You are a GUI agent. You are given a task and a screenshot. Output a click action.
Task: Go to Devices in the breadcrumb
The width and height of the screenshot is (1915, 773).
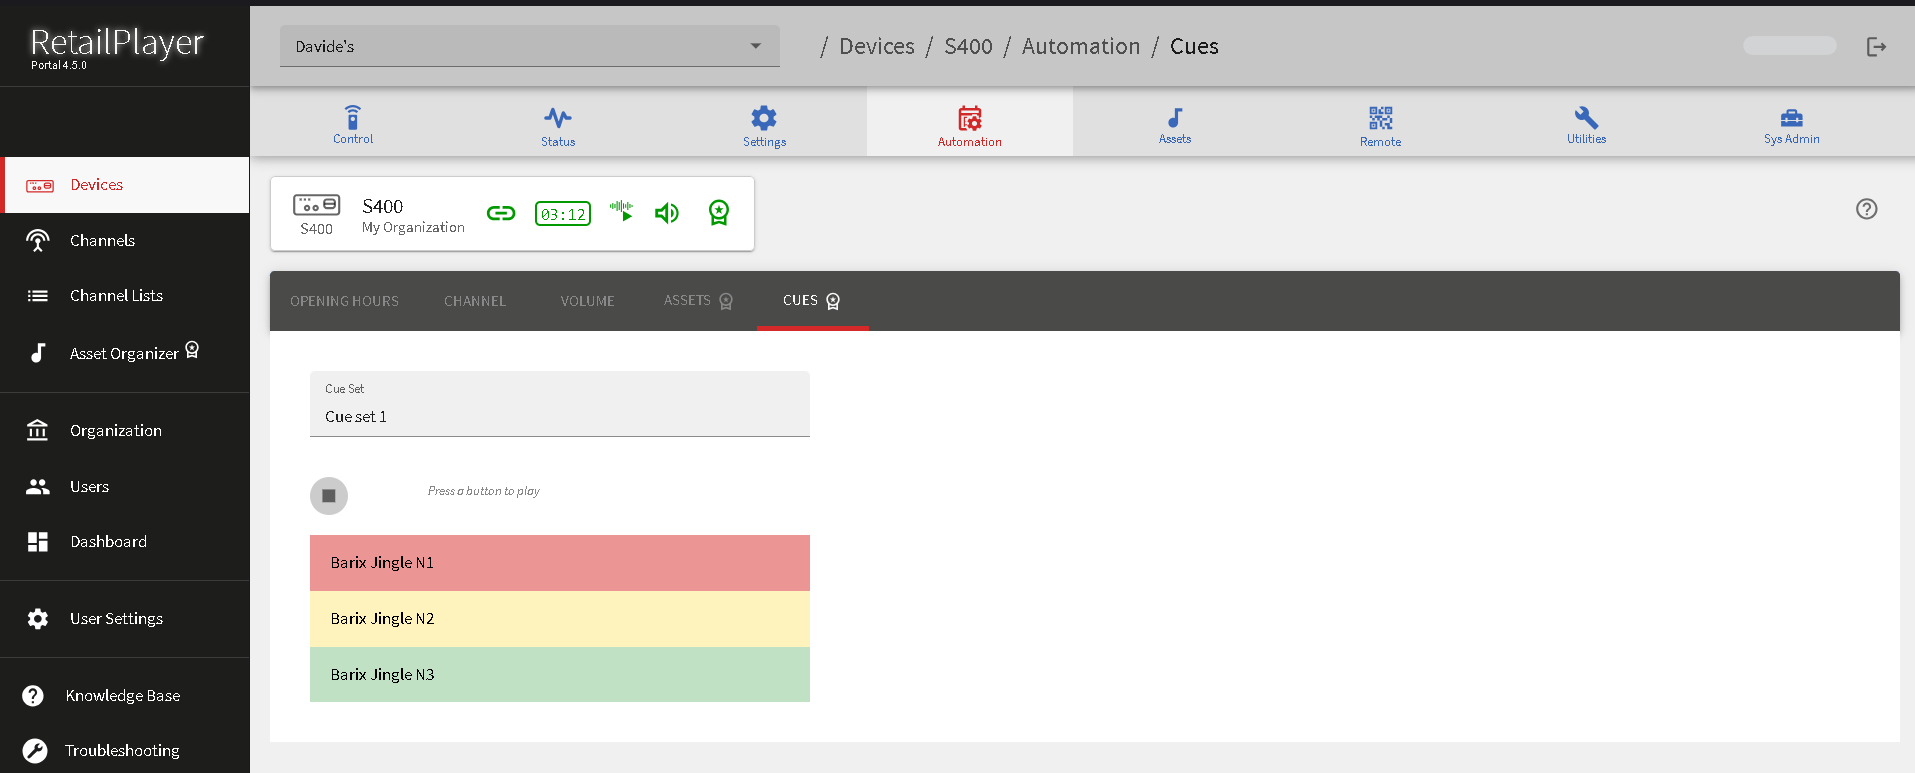(876, 47)
